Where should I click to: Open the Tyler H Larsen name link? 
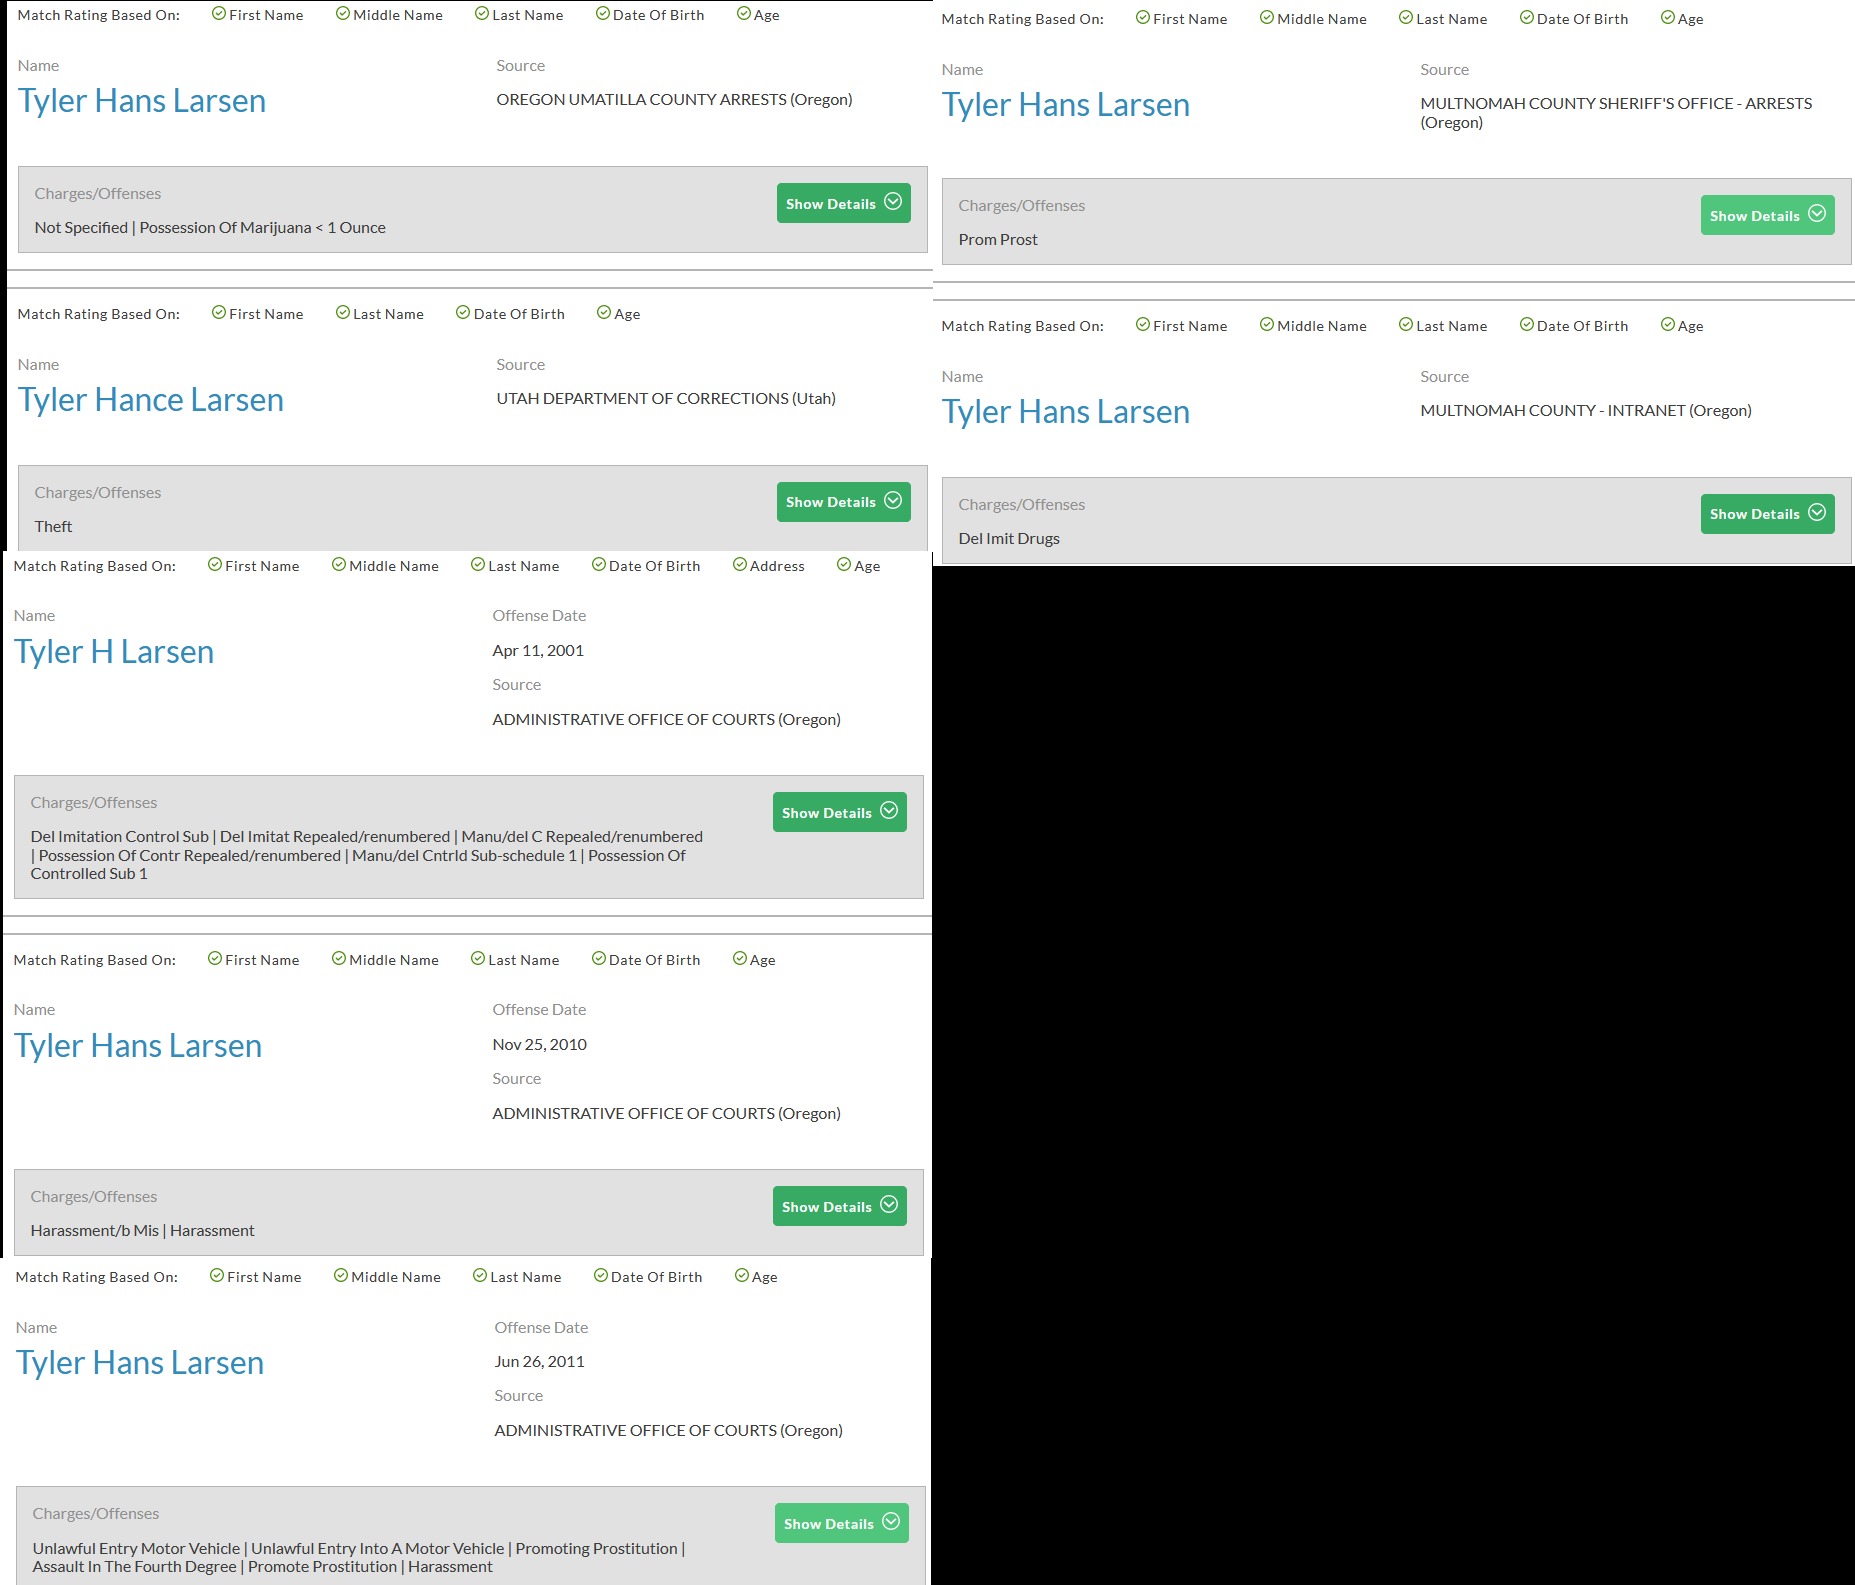point(114,652)
